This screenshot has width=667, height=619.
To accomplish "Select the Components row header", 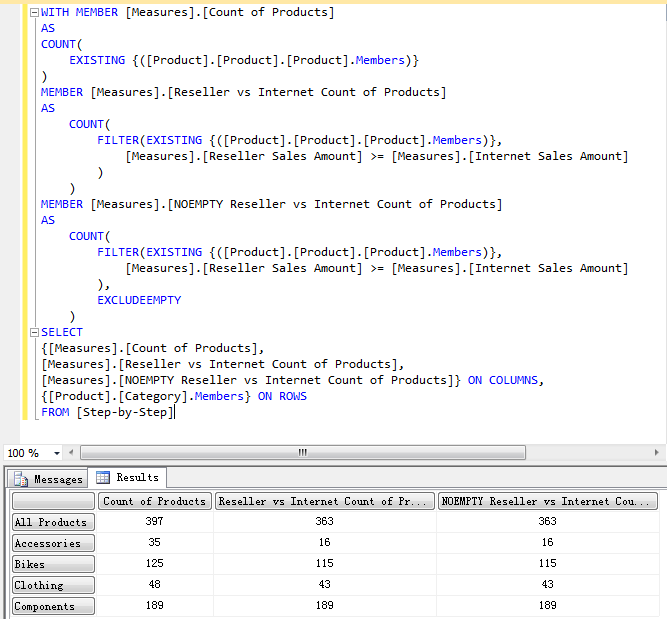I will [x=53, y=606].
